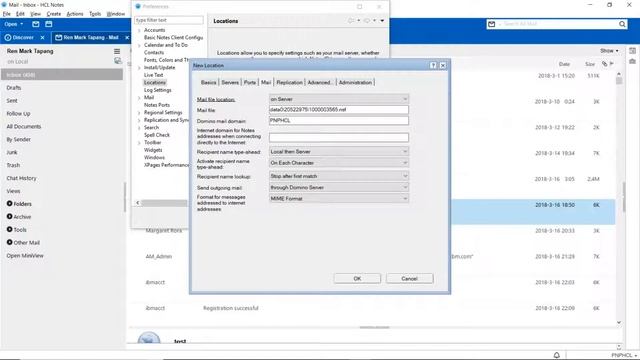Click the Open dropdown in blue toolbar
Image resolution: width=640 pixels, height=360 pixels.
click(13, 24)
